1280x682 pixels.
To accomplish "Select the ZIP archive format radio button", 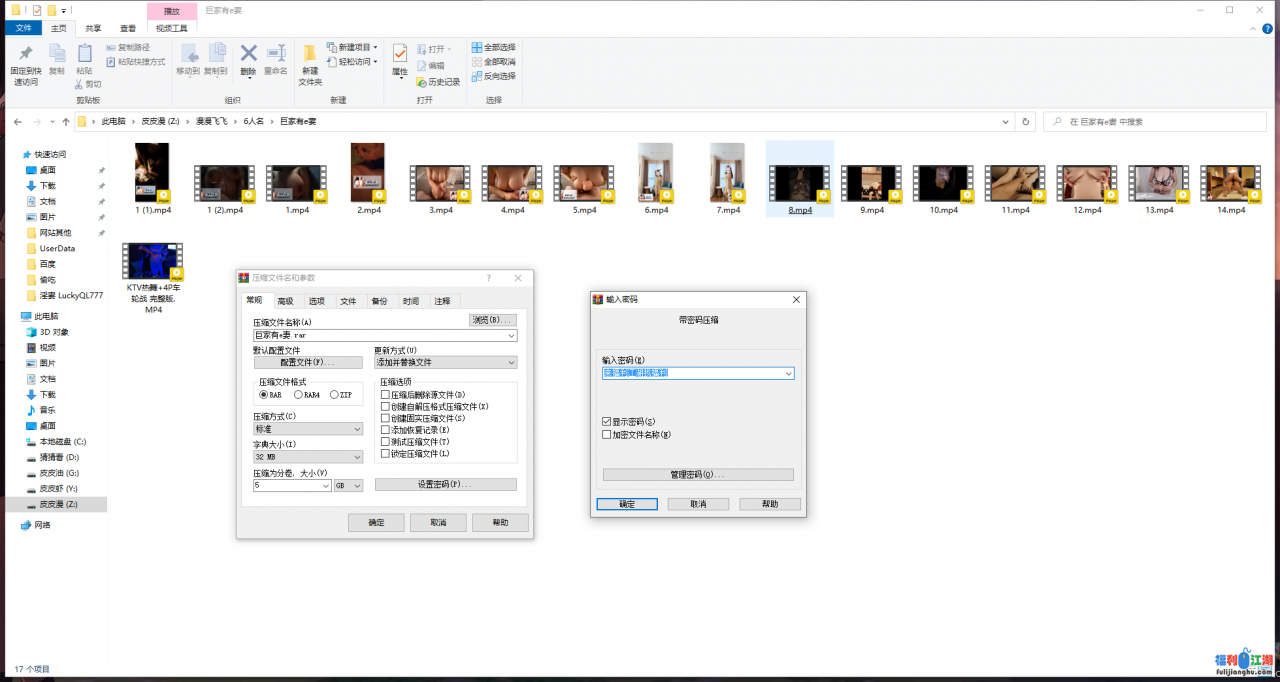I will (x=334, y=395).
